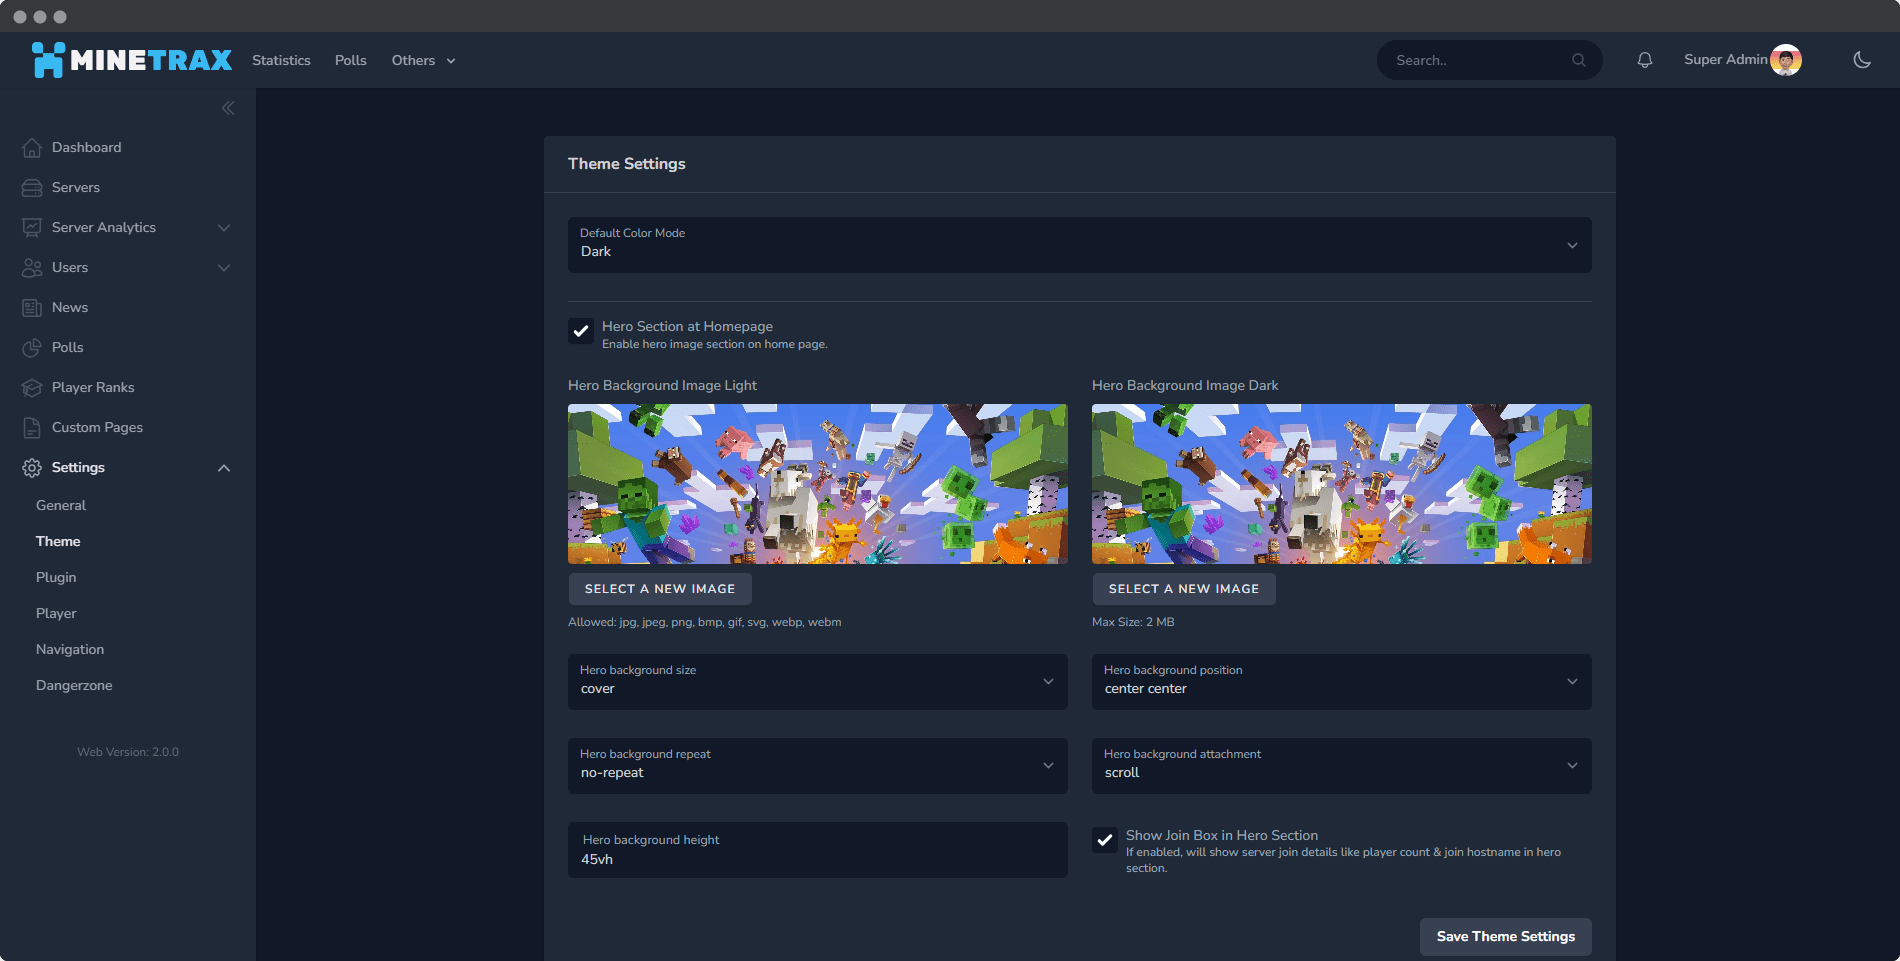1900x961 pixels.
Task: Click the Max Size: 2 MB note
Action: point(1133,622)
